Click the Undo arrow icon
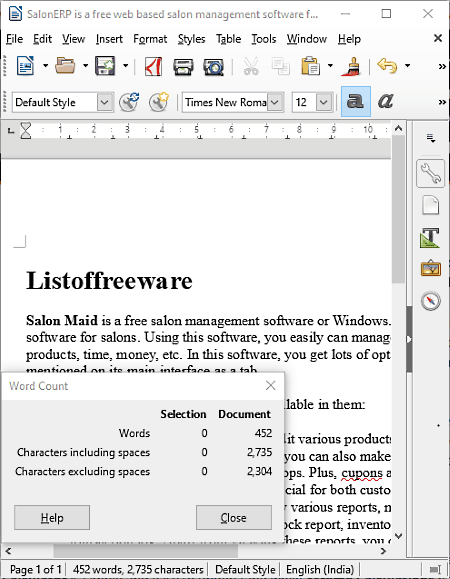The image size is (450, 579). pos(387,66)
